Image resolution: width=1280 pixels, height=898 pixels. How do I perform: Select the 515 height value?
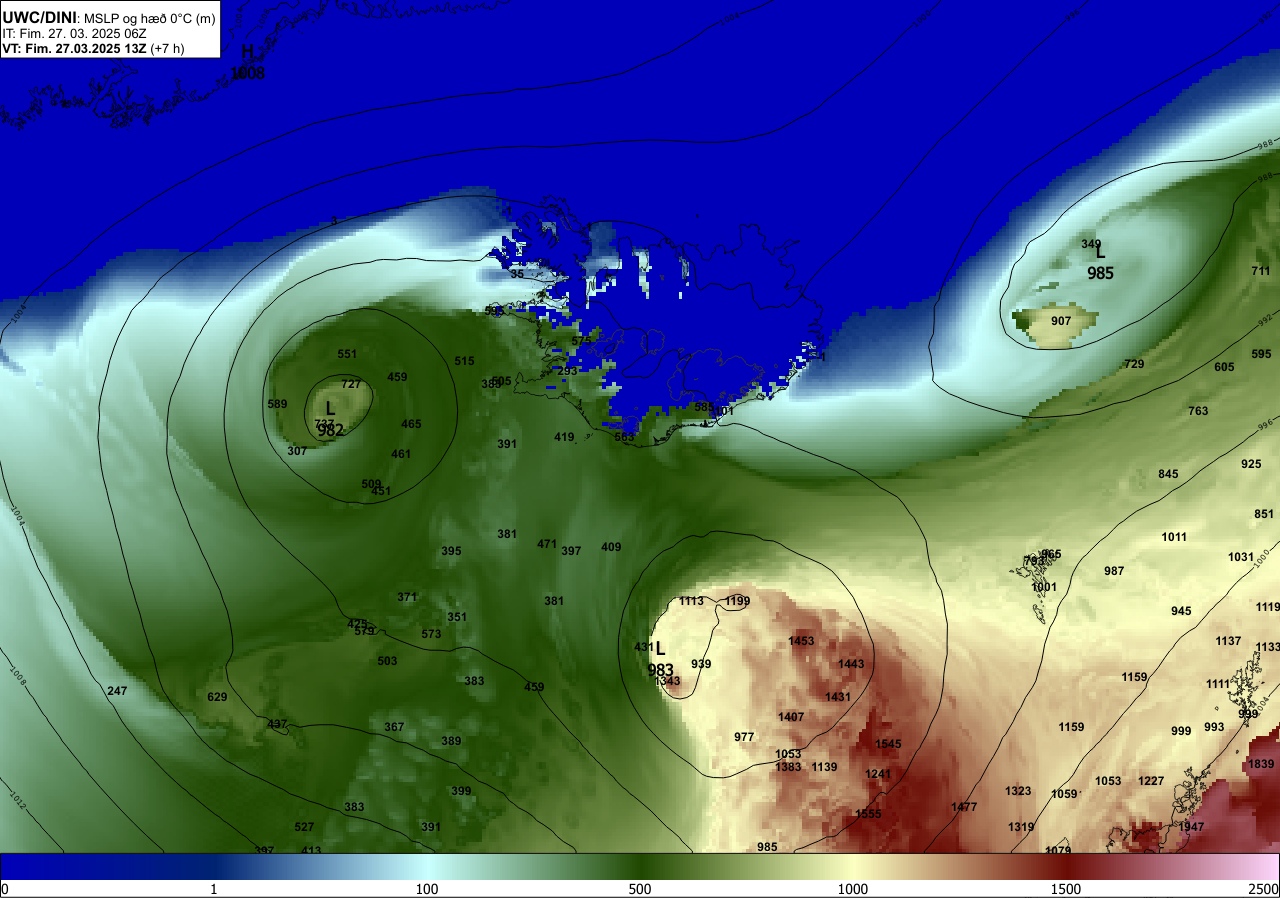tap(464, 361)
